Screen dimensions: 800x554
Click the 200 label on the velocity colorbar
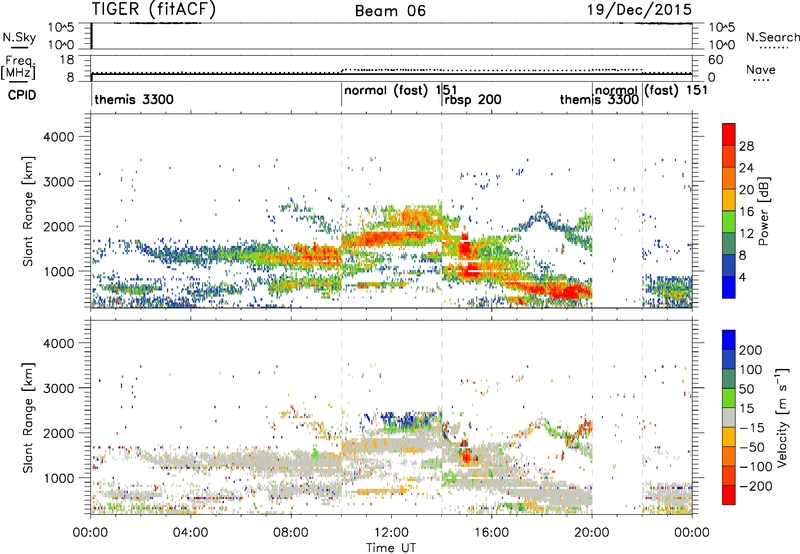coord(751,350)
